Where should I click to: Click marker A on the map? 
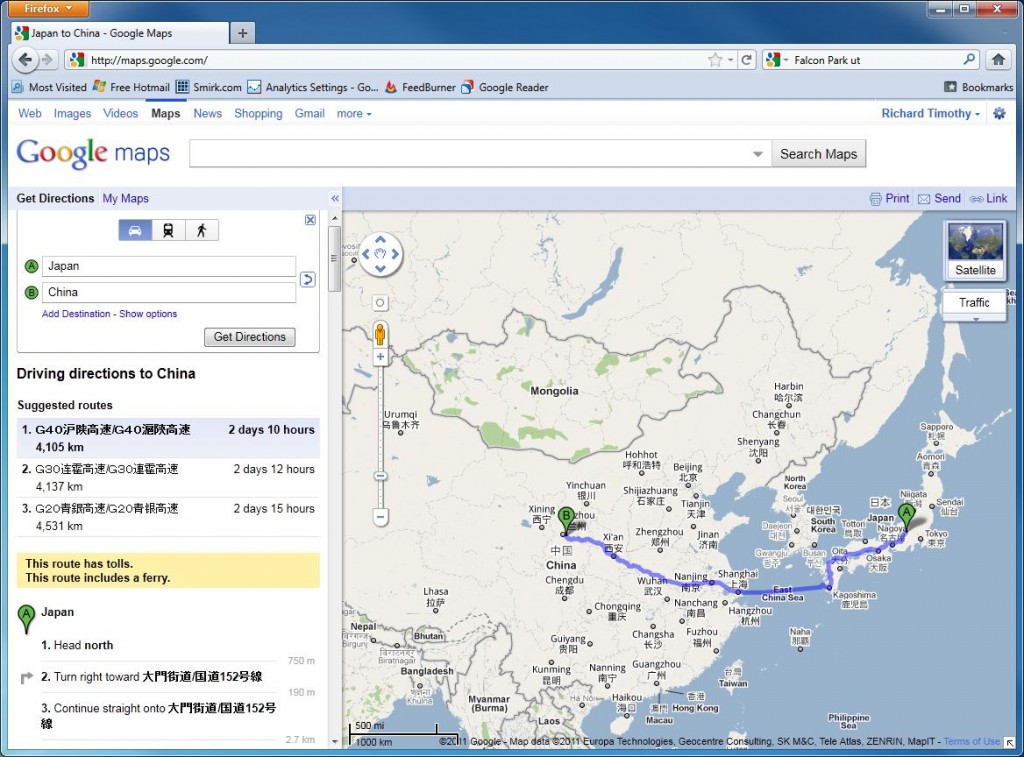coord(906,515)
